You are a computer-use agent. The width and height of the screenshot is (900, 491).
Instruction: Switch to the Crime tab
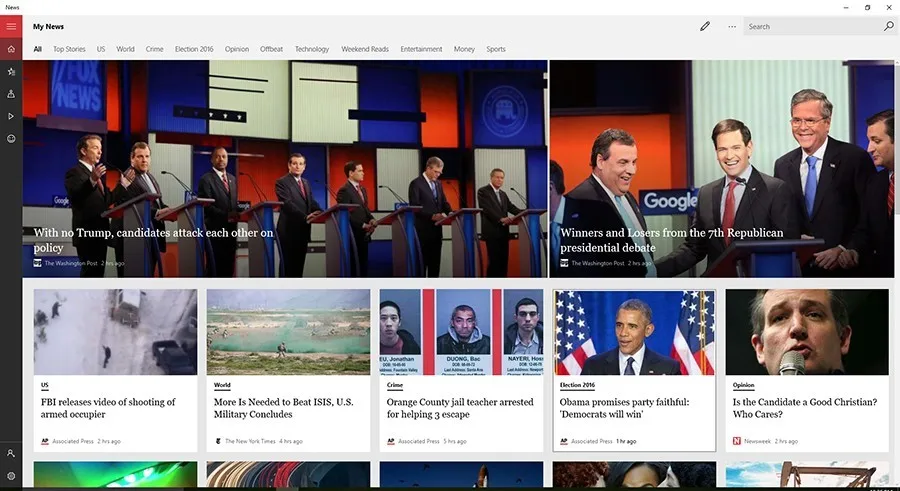154,49
